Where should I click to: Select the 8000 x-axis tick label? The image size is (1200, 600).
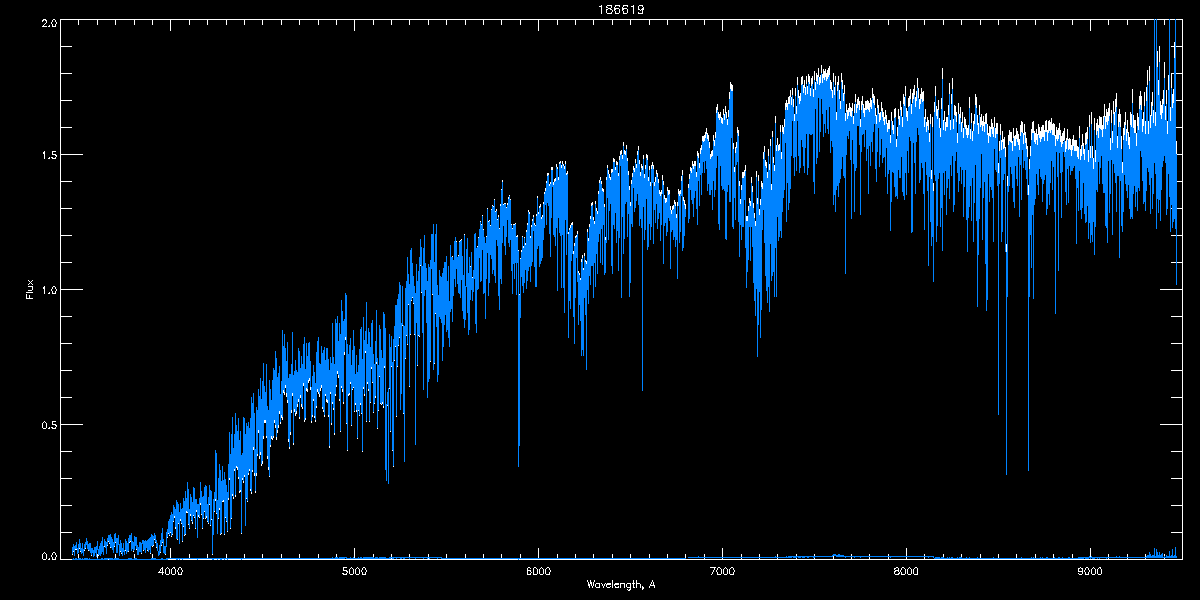coord(906,571)
